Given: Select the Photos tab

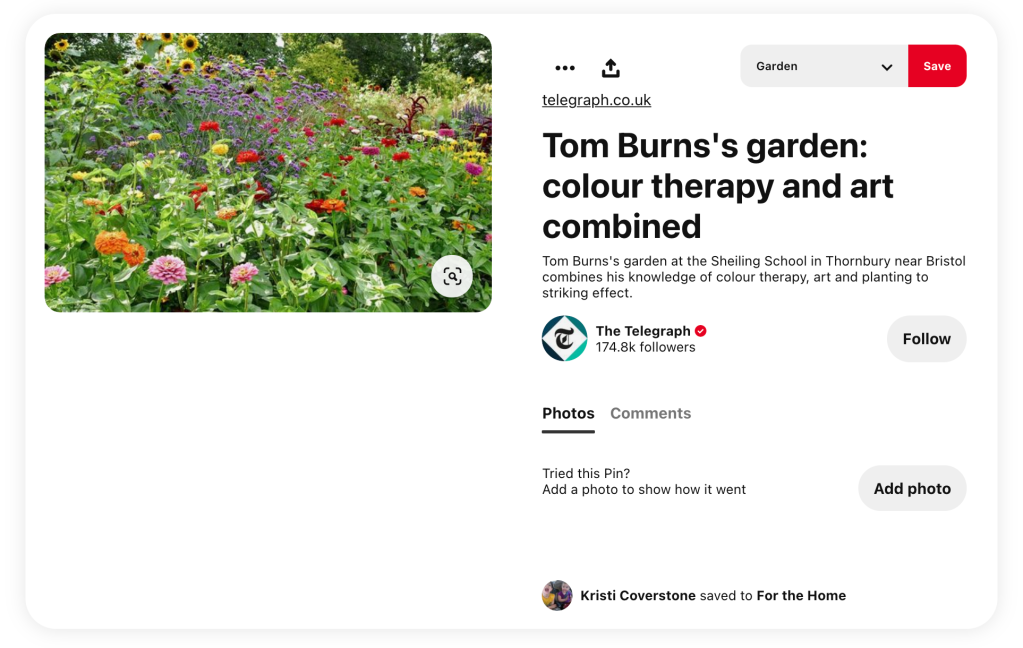Looking at the screenshot, I should tap(568, 414).
